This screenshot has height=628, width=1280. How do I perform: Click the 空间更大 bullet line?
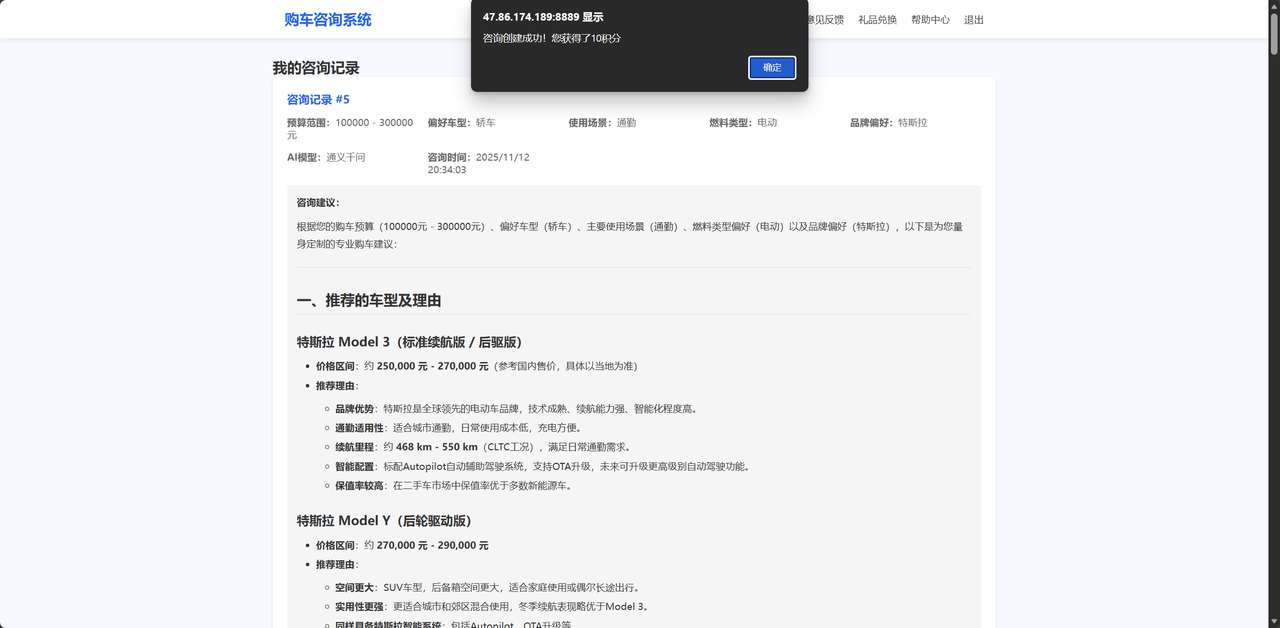(x=487, y=587)
